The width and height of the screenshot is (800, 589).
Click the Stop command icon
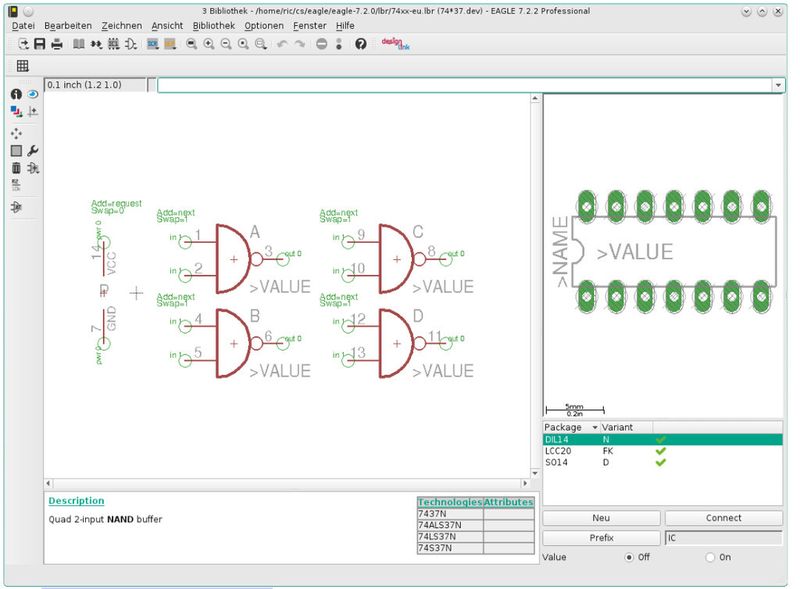click(x=321, y=44)
